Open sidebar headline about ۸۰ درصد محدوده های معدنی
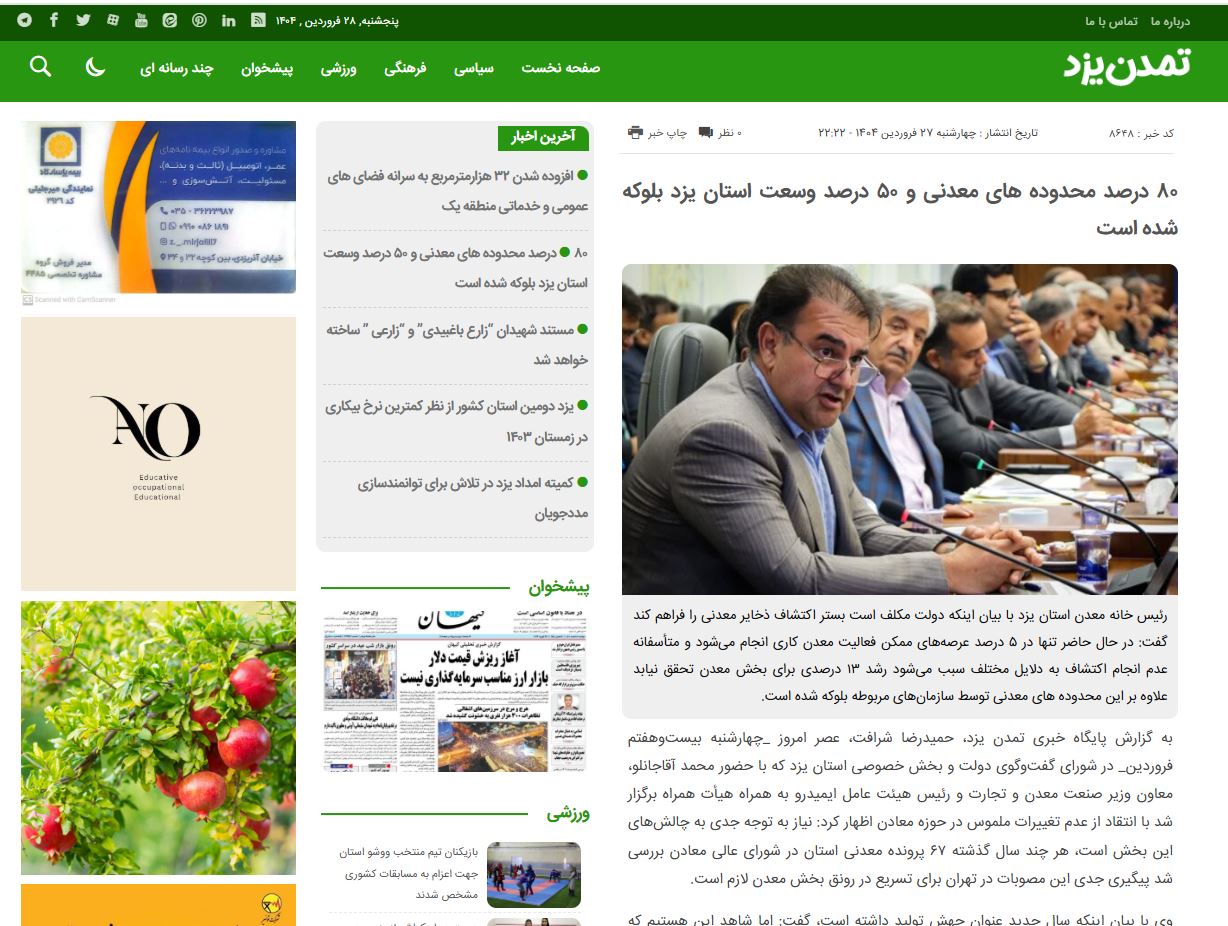 (x=456, y=268)
